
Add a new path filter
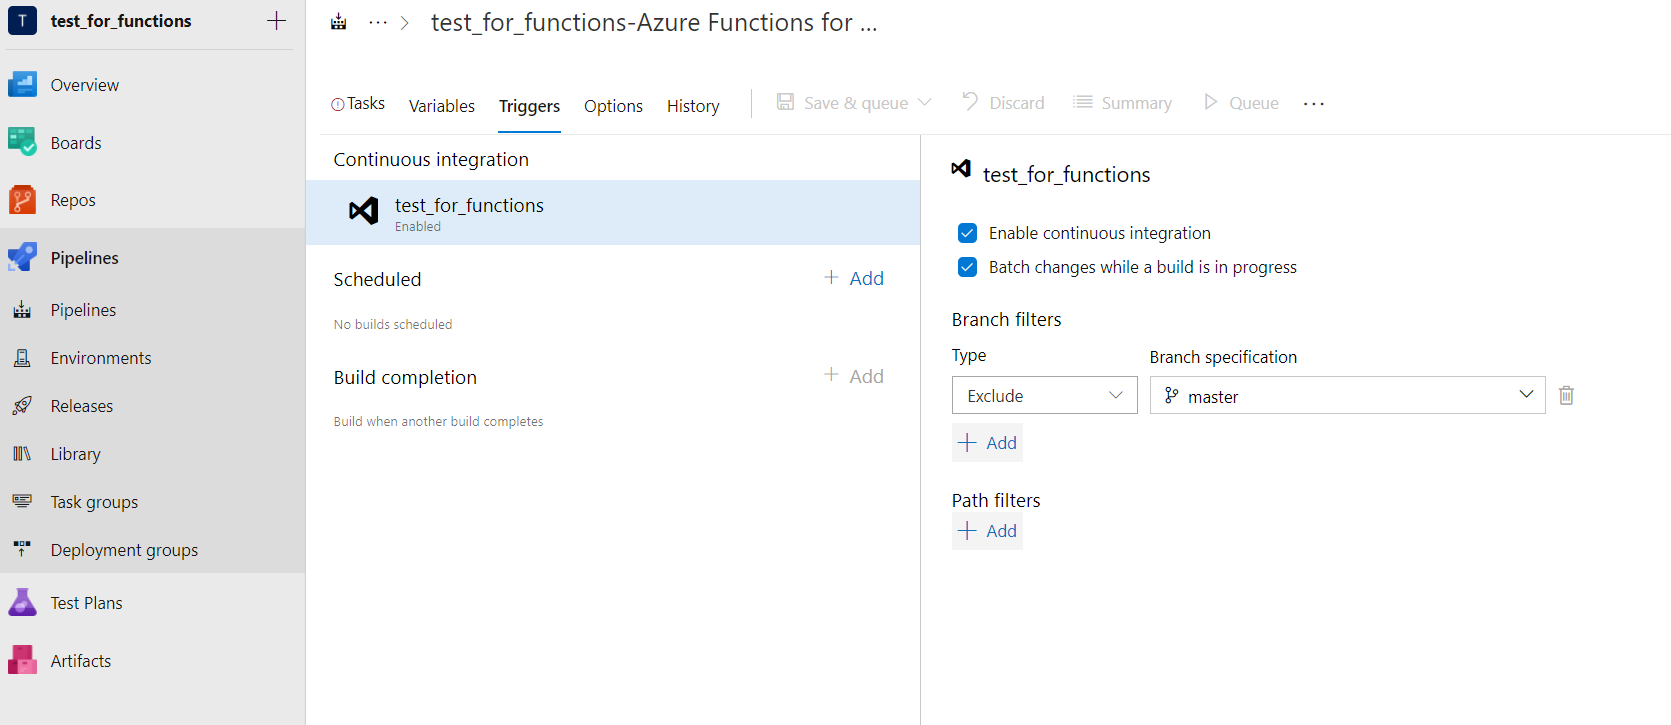click(x=987, y=531)
